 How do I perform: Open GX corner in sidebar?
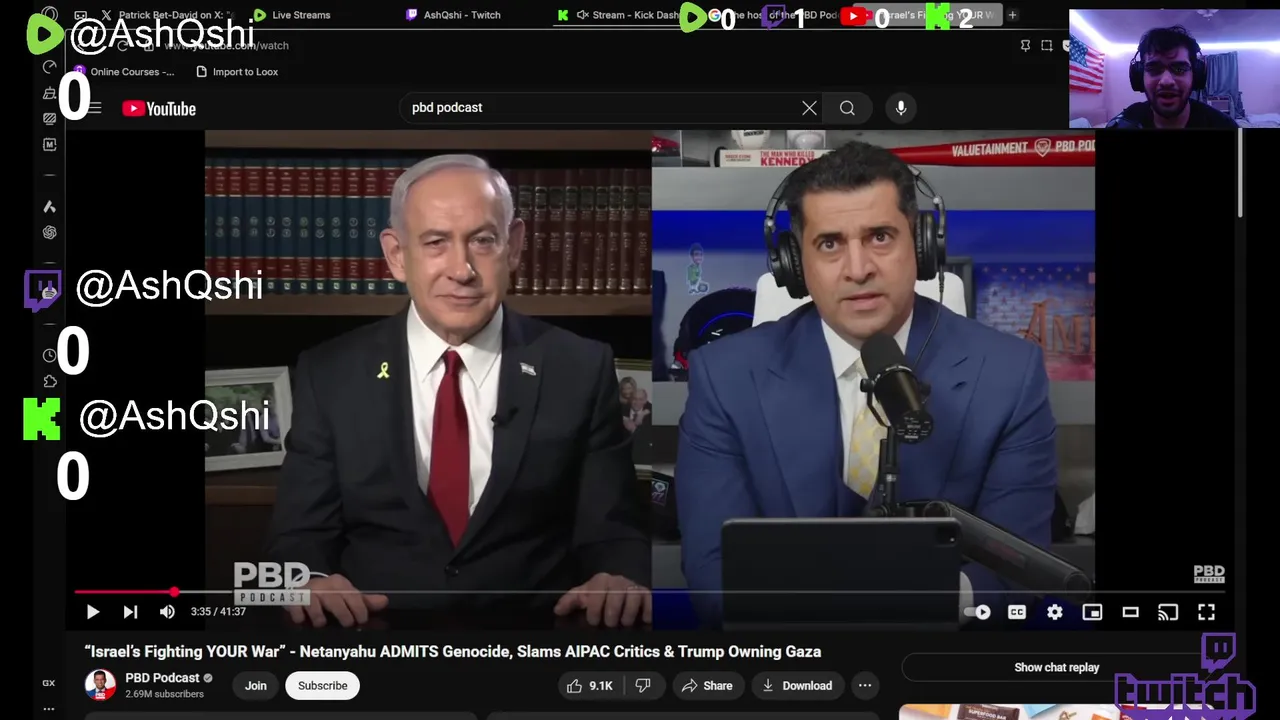click(x=48, y=683)
